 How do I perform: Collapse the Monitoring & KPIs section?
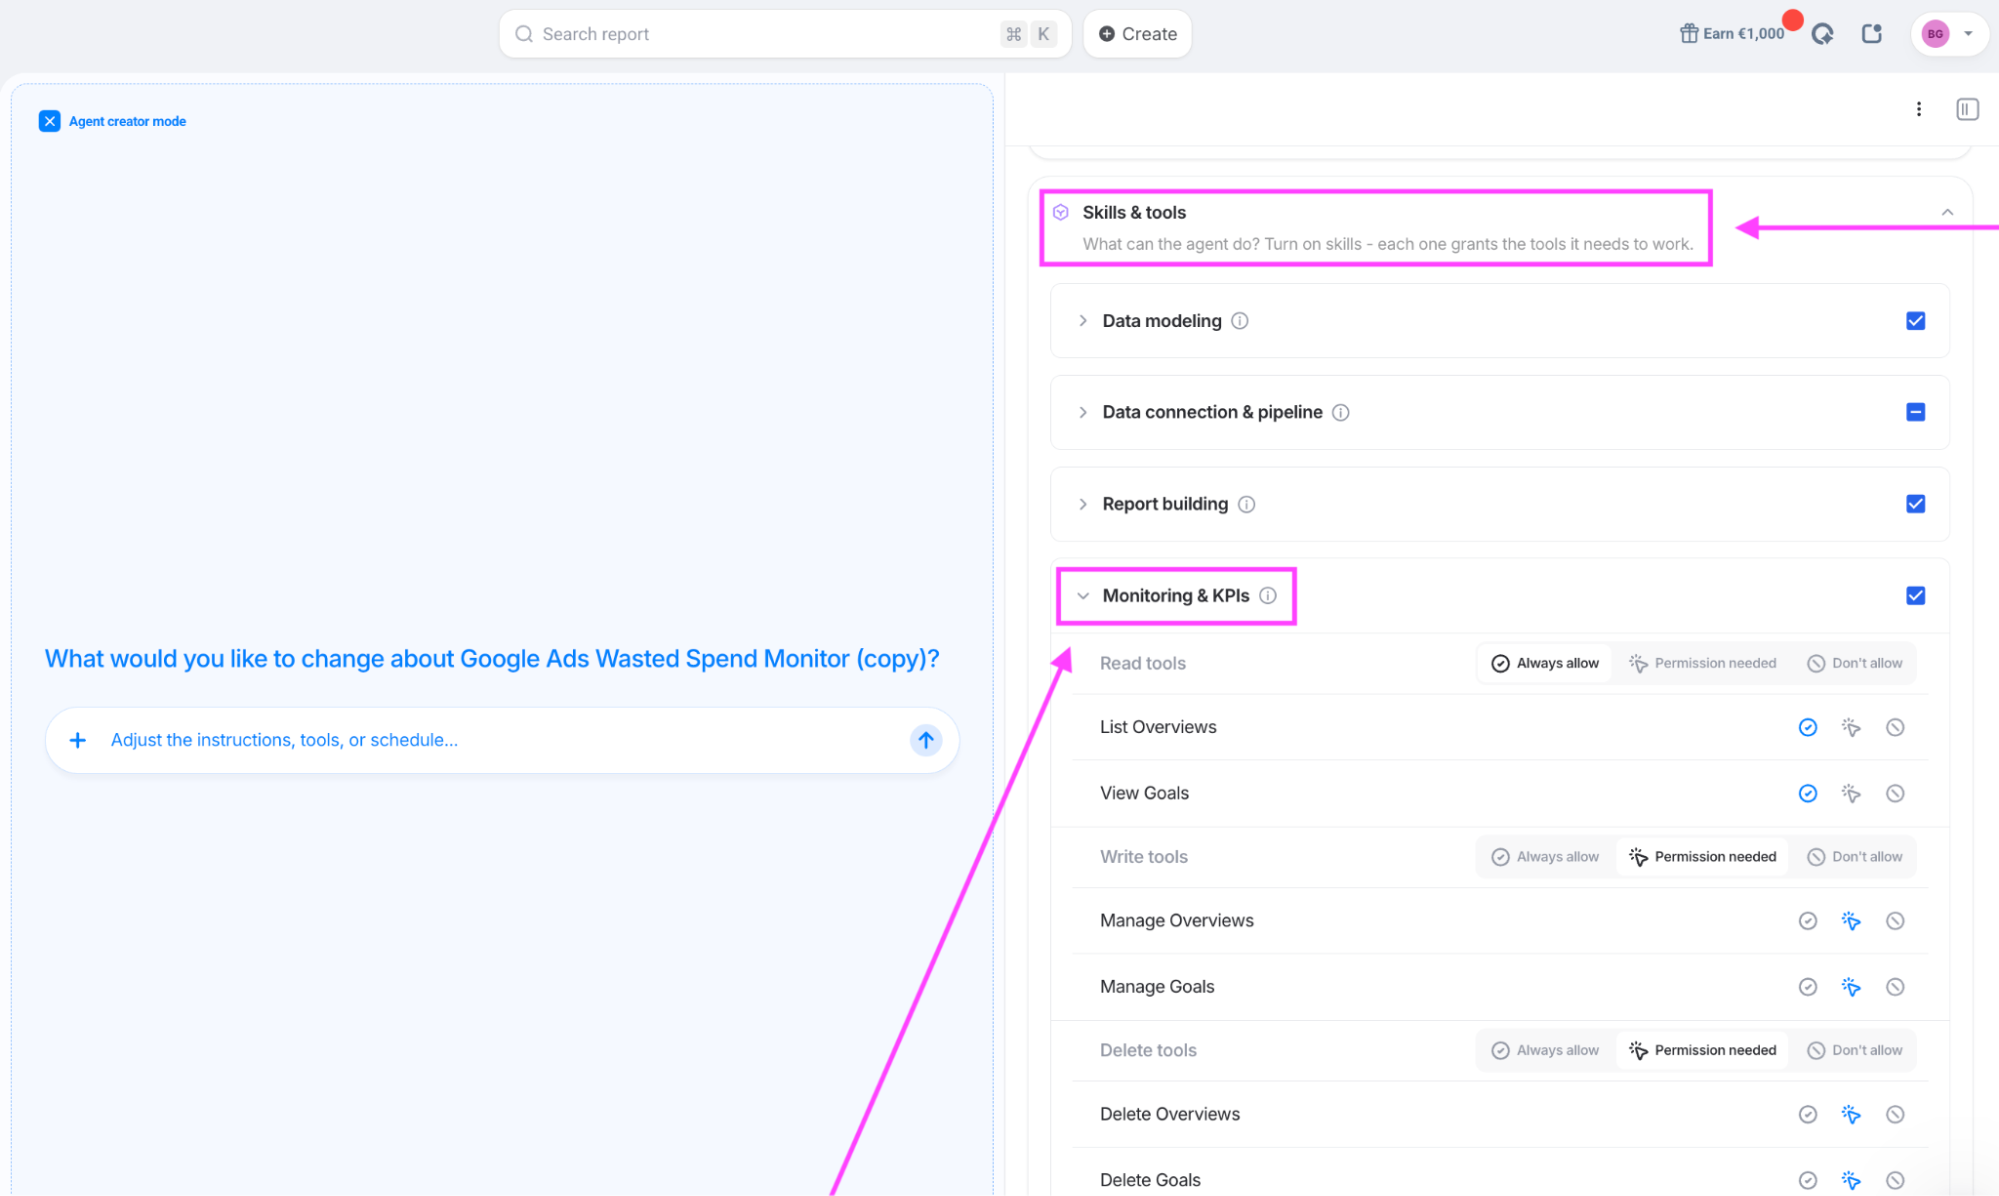tap(1083, 596)
